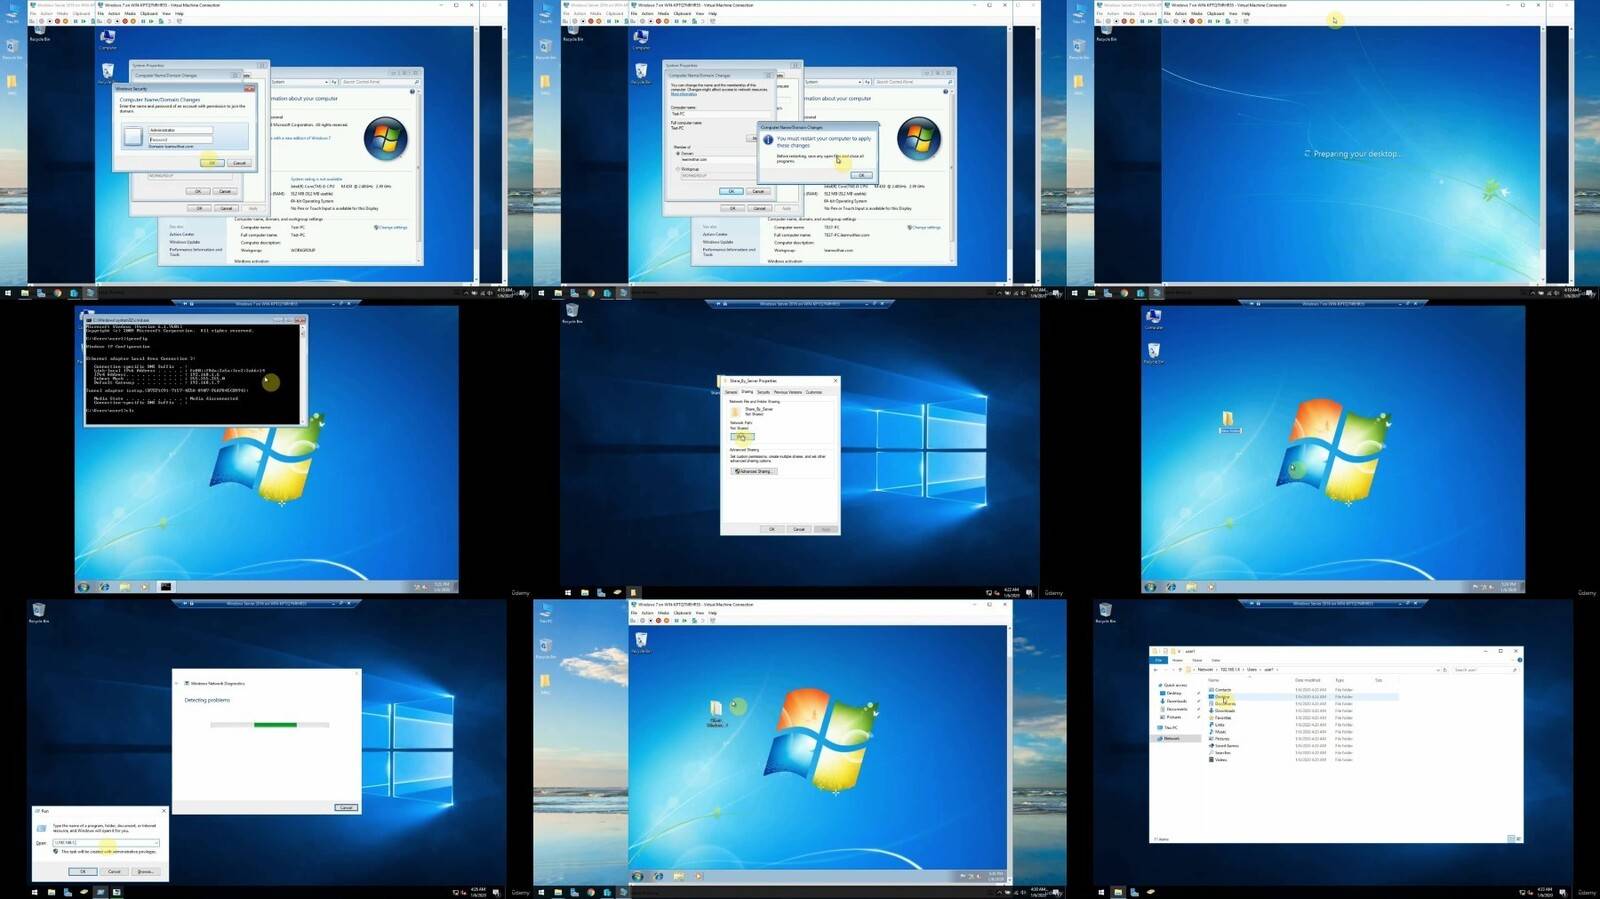
Task: Select the Videos folder in user1 file list
Action: click(x=1218, y=759)
